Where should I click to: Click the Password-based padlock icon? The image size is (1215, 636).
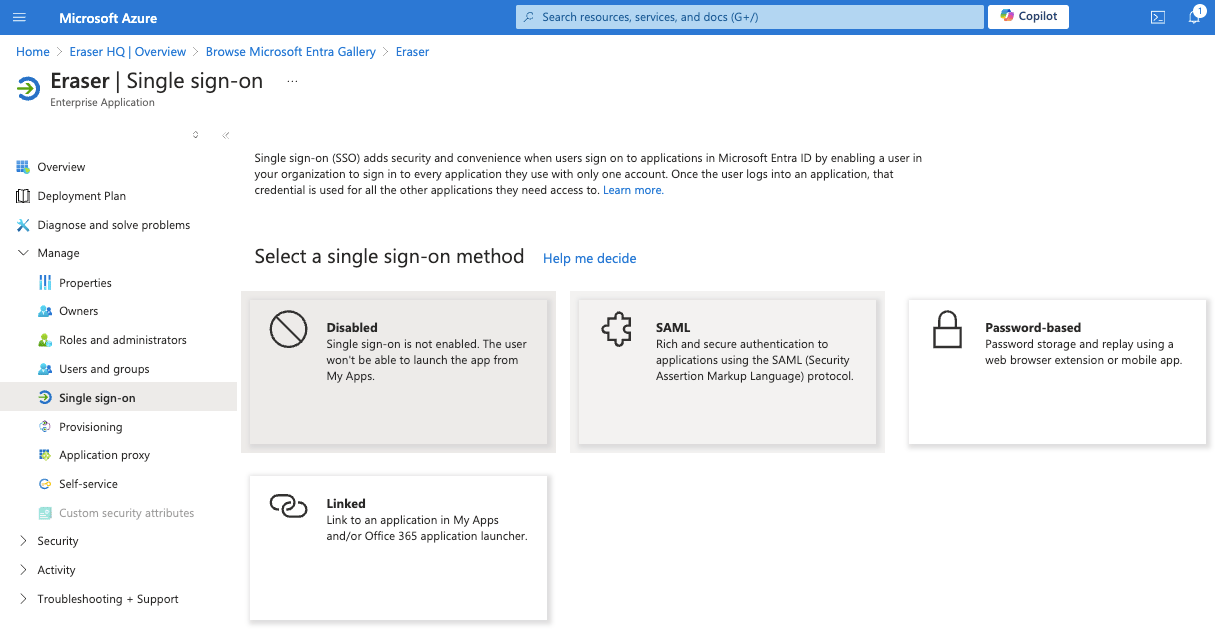pyautogui.click(x=946, y=329)
